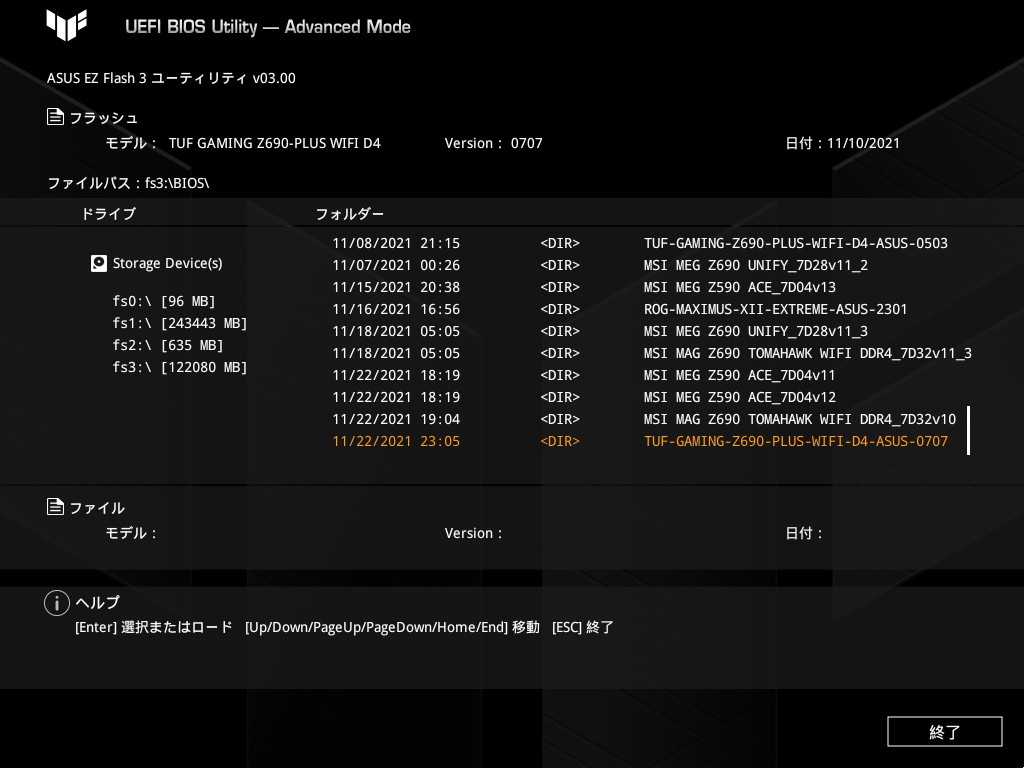This screenshot has height=768, width=1024.
Task: Click the Flash section document icon
Action: pos(56,117)
